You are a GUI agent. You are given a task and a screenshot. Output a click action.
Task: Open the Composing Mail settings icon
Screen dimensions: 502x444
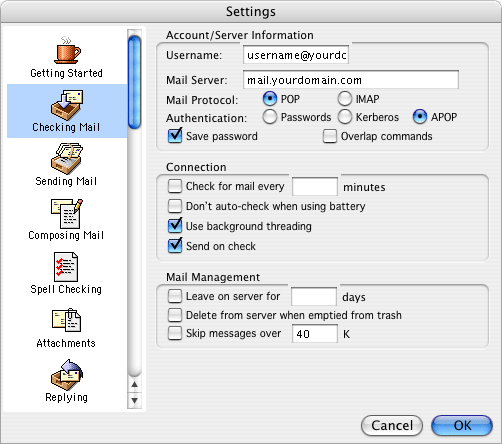click(x=67, y=214)
